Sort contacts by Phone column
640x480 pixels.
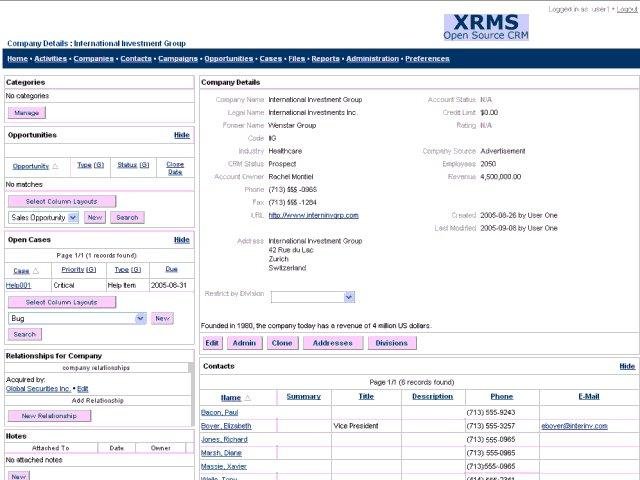point(502,397)
